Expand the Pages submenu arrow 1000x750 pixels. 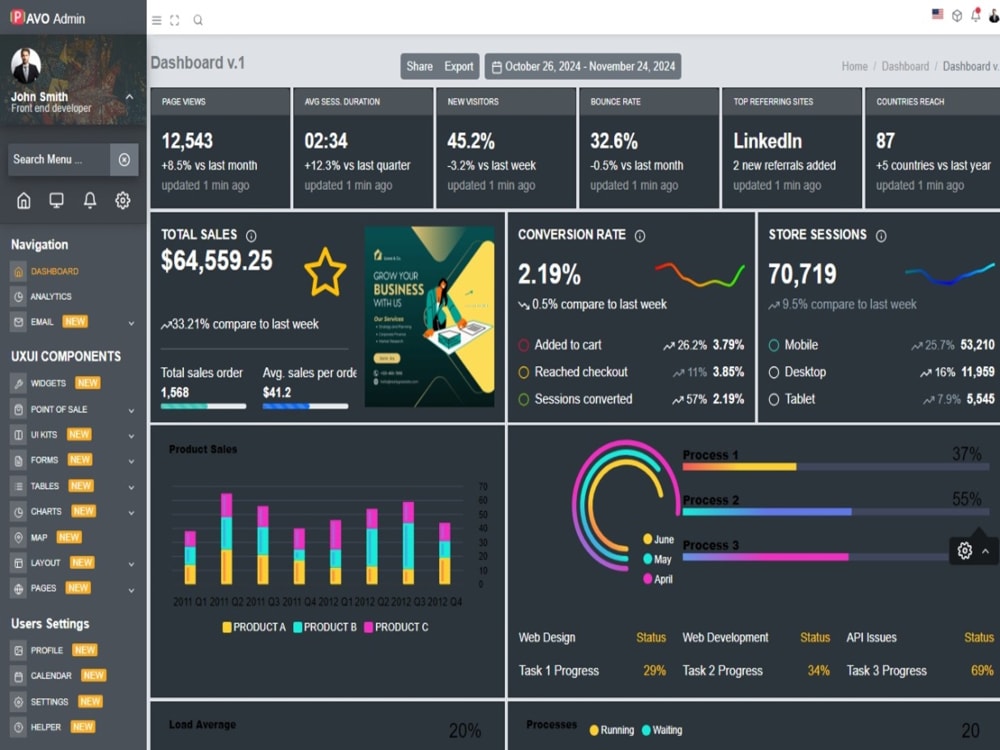(x=131, y=590)
